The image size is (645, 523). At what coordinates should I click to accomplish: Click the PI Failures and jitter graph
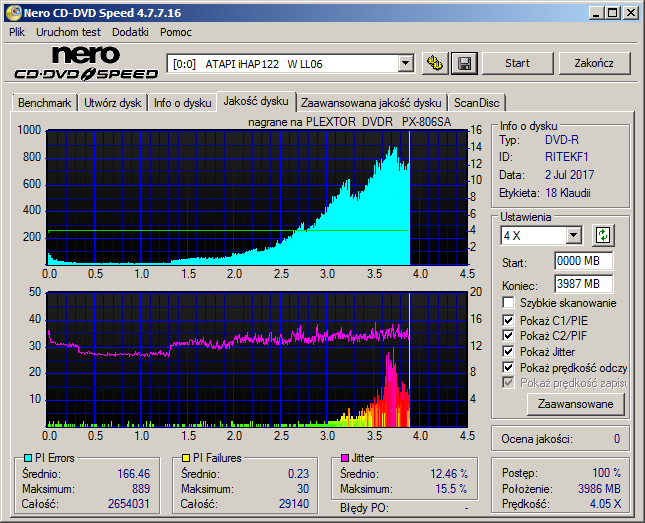[257, 359]
